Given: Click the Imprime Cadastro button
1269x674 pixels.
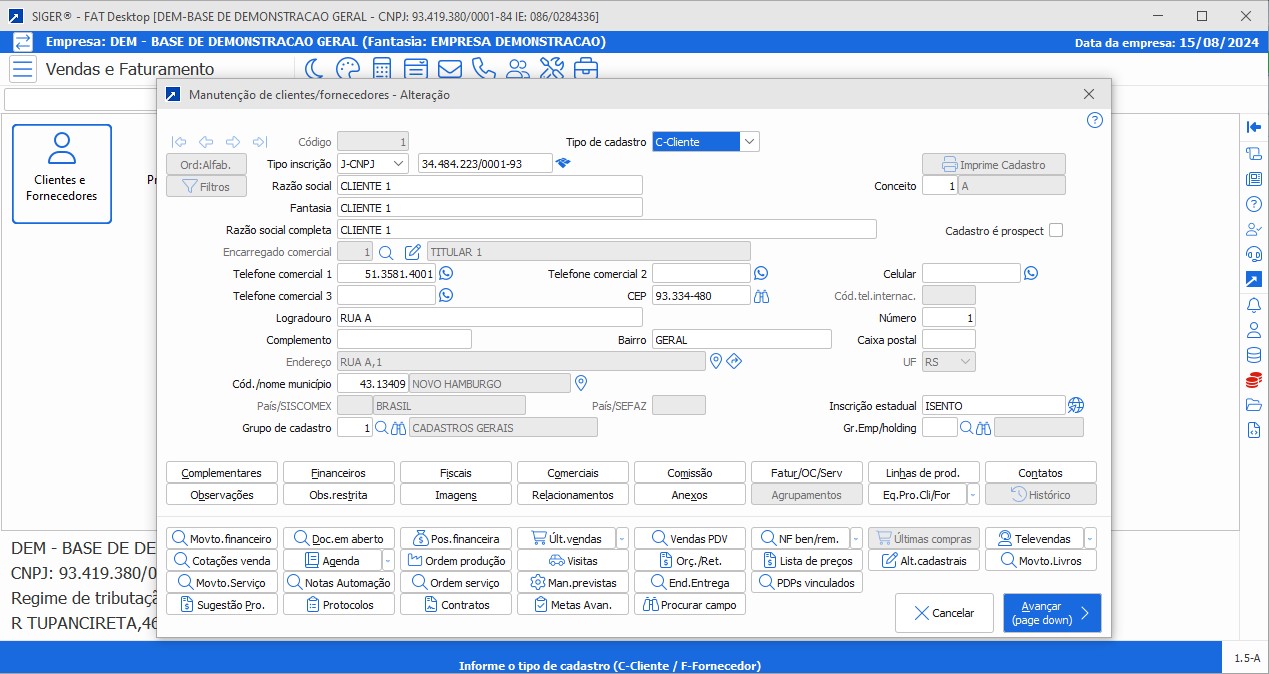Looking at the screenshot, I should click(993, 164).
